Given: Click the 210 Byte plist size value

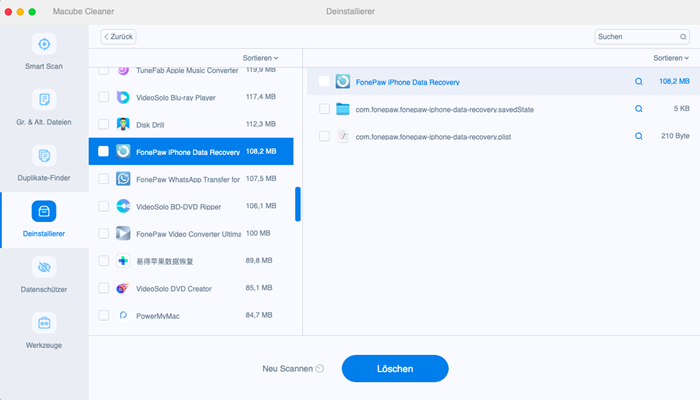Looking at the screenshot, I should click(x=675, y=136).
